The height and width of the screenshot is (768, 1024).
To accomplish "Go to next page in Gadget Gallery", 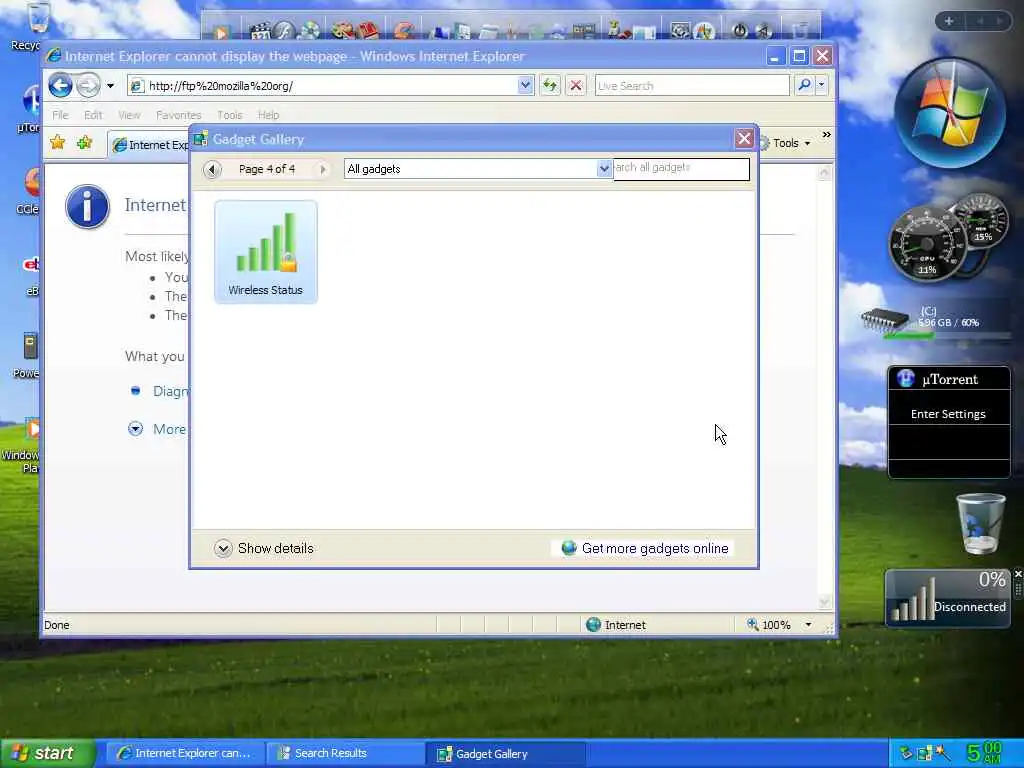I will 322,169.
